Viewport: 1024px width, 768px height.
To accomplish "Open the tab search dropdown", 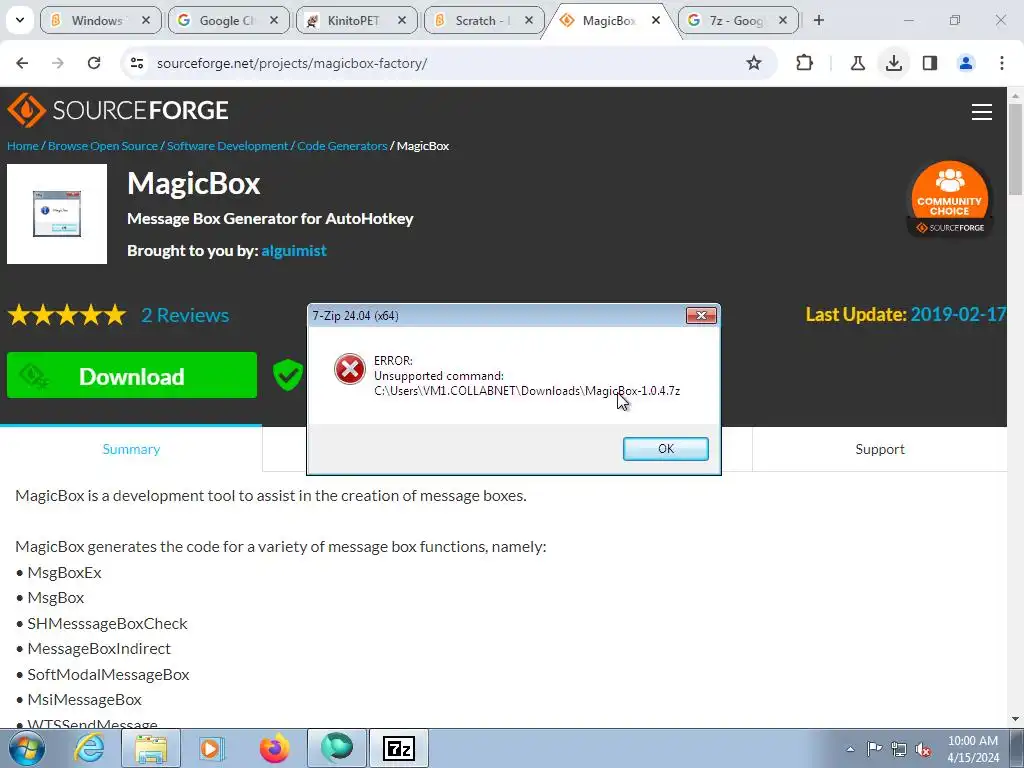I will coord(20,20).
